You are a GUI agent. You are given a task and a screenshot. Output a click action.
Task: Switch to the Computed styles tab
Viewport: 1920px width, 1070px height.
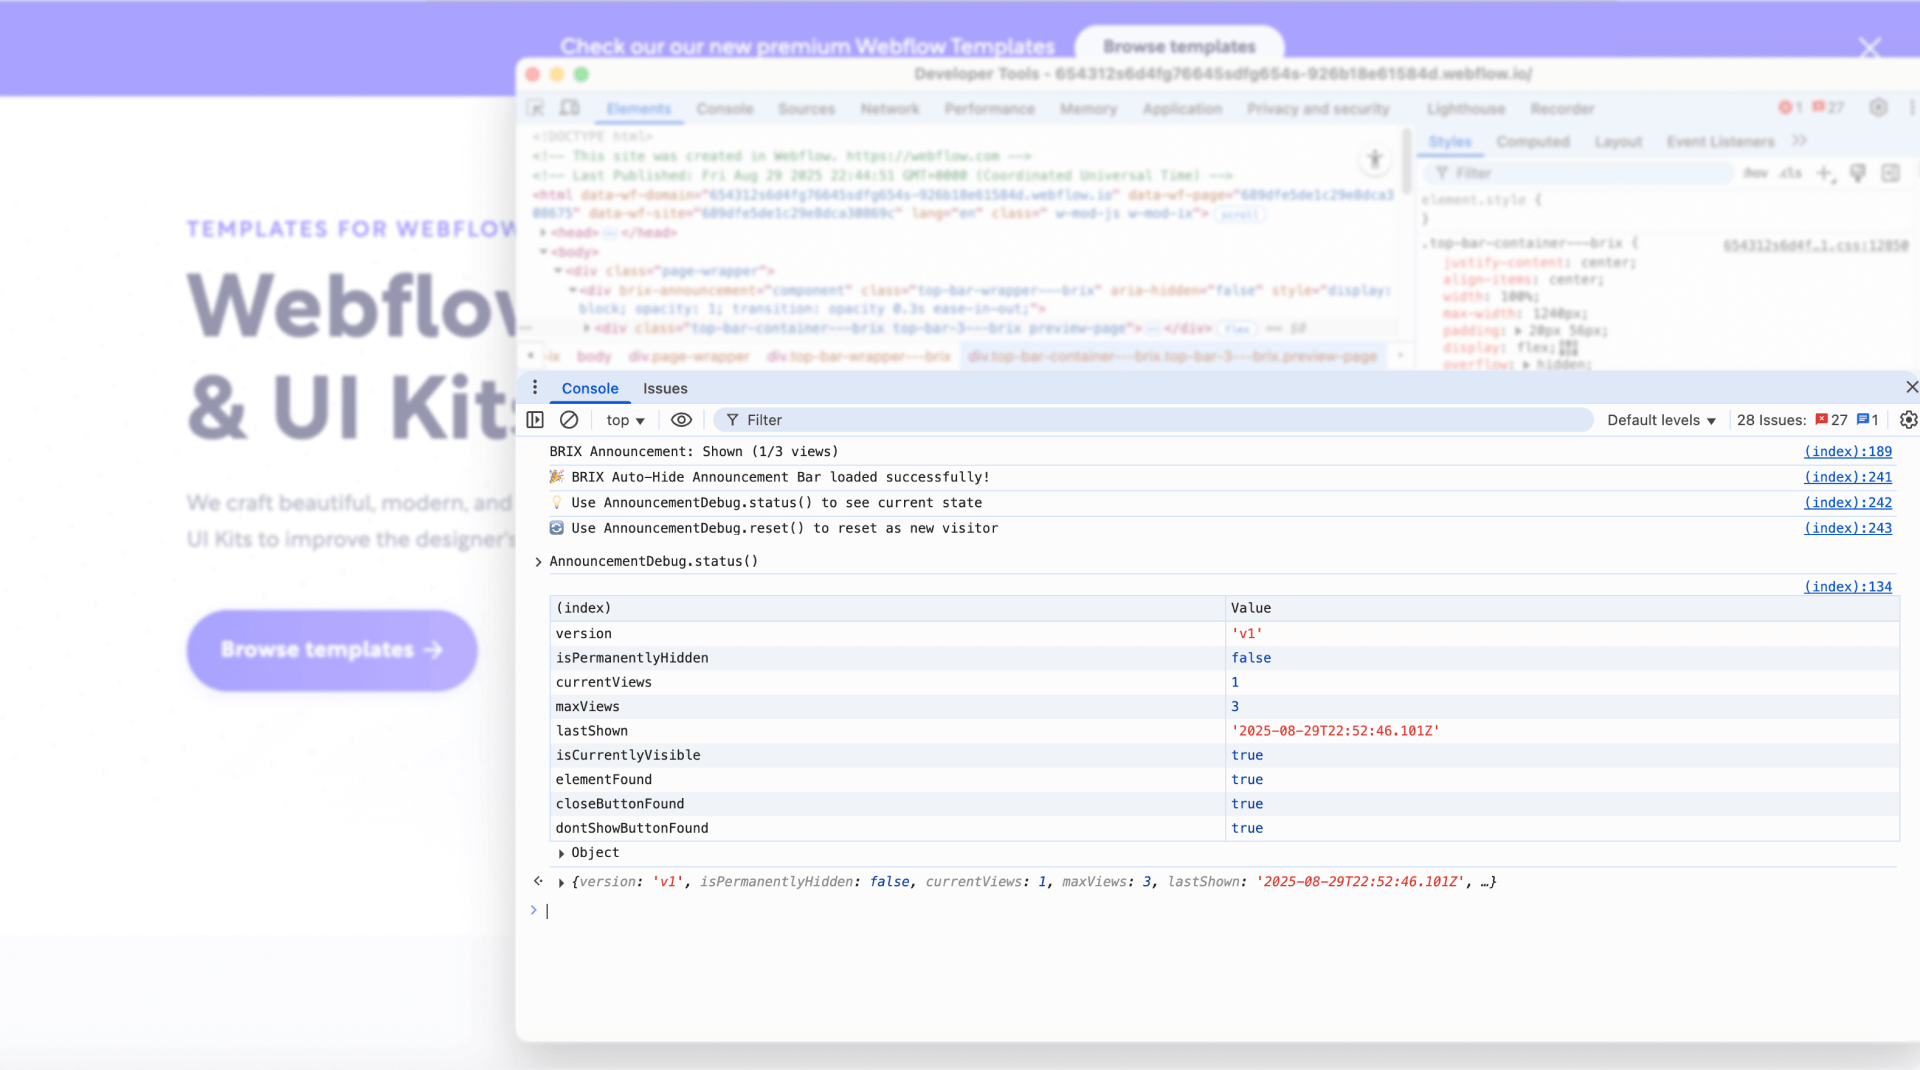click(x=1533, y=141)
